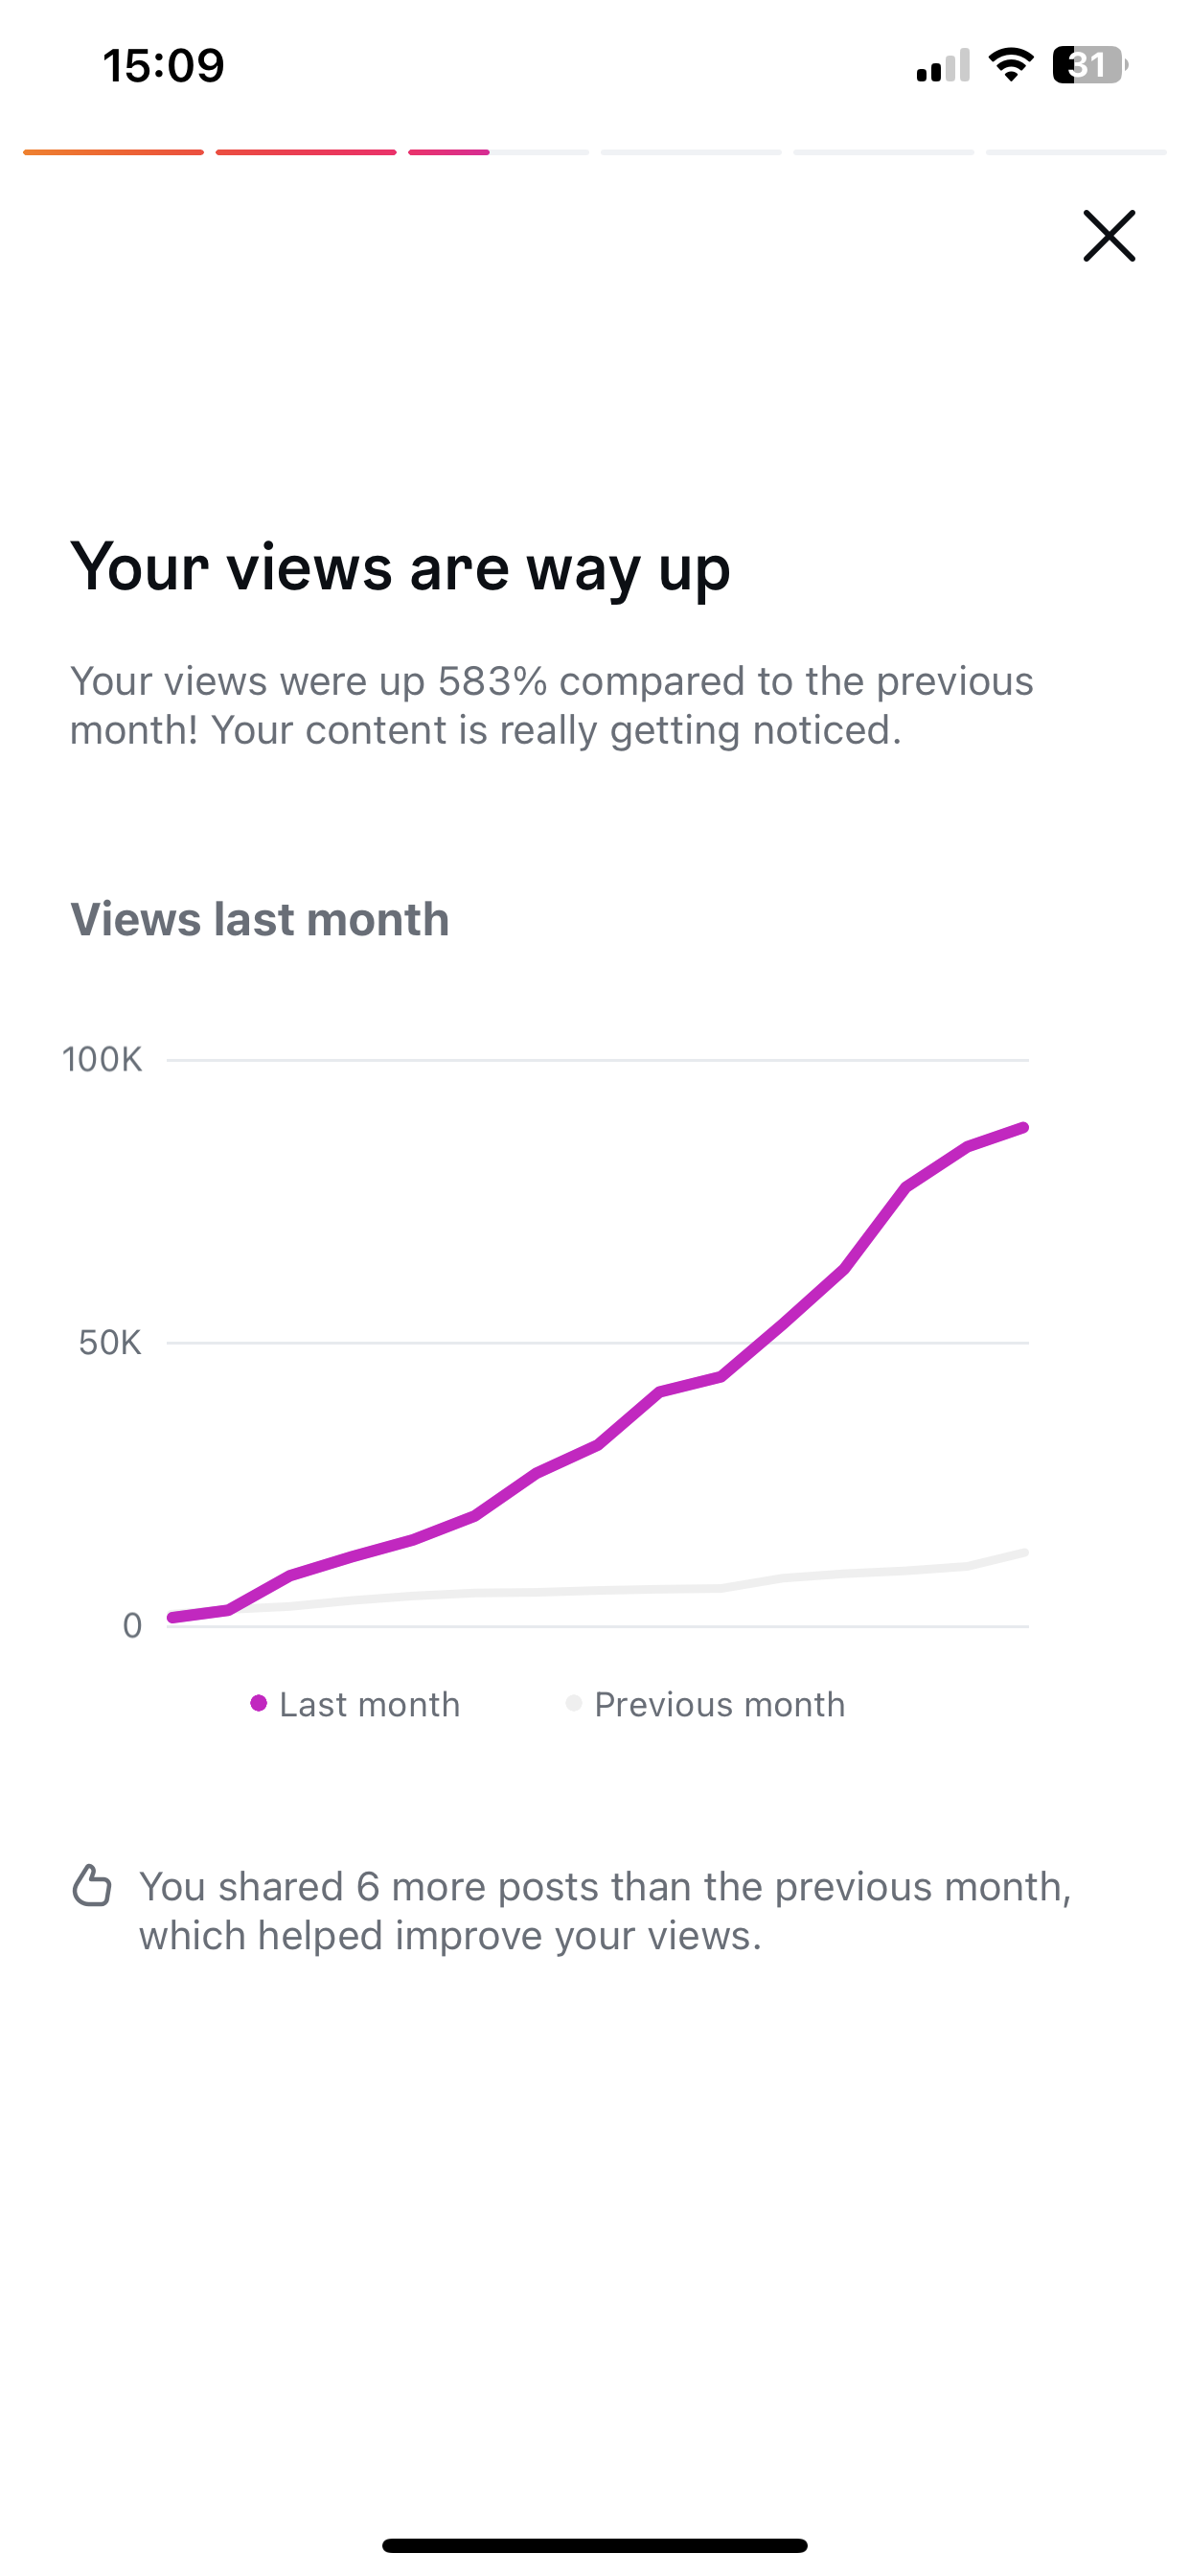Select the Previous month legend label
This screenshot has height=2576, width=1190.
coord(720,1704)
